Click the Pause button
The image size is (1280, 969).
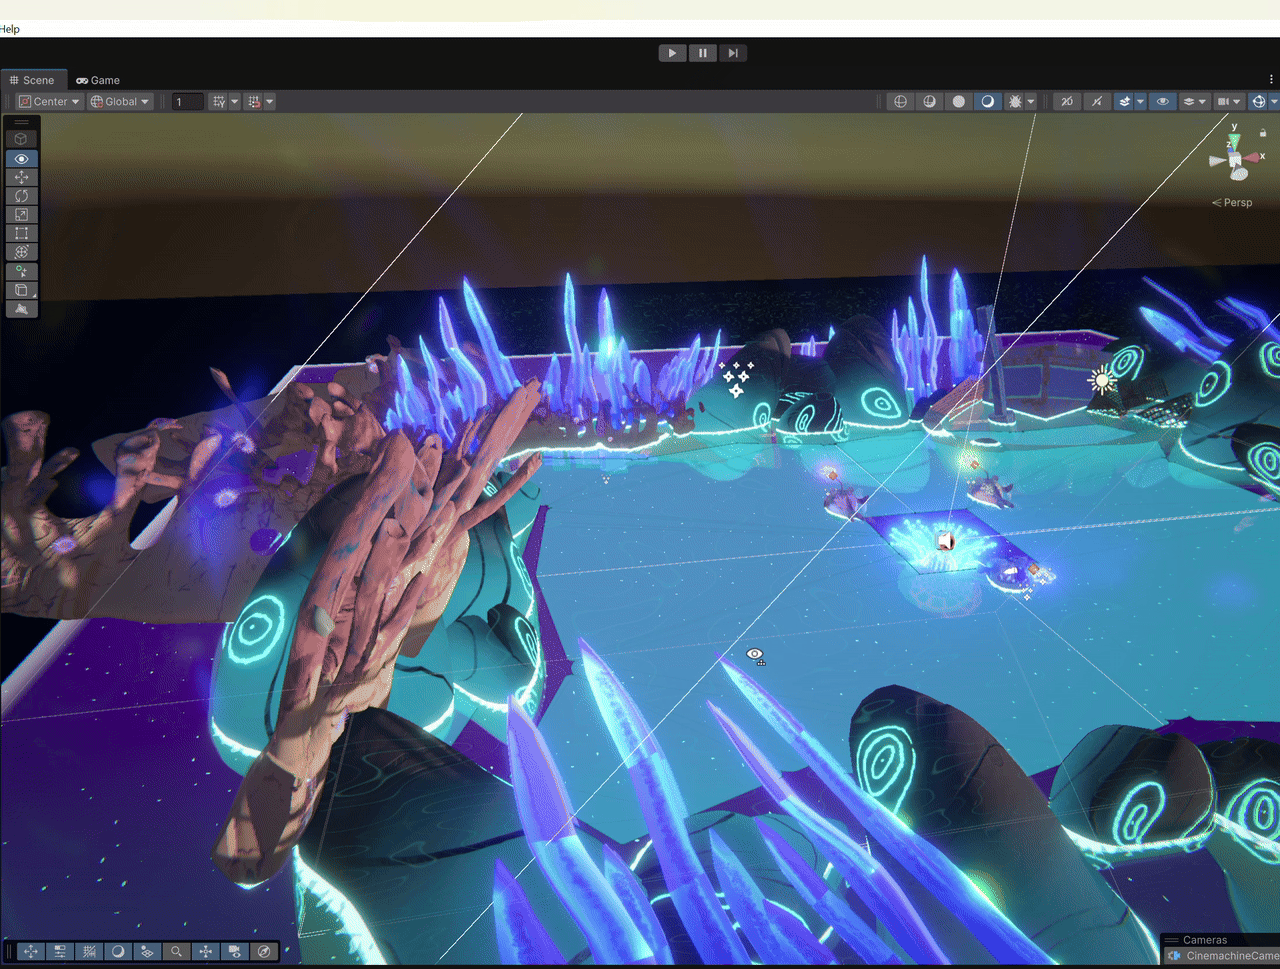click(703, 53)
